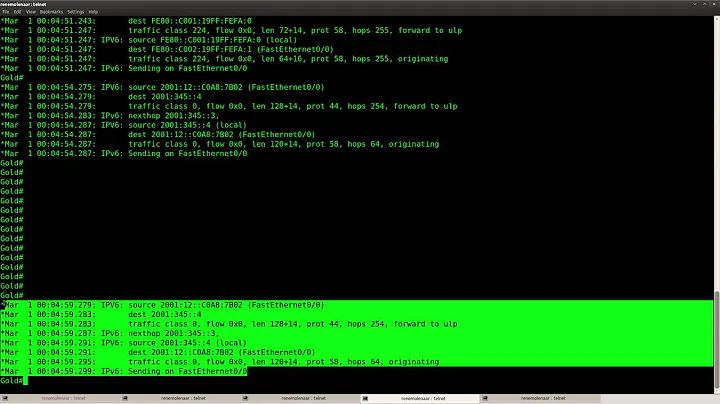Screen dimensions: 720x404
Task: Click the 00:04:59.283 dest 2001:345::4 line
Action: [x=101, y=314]
